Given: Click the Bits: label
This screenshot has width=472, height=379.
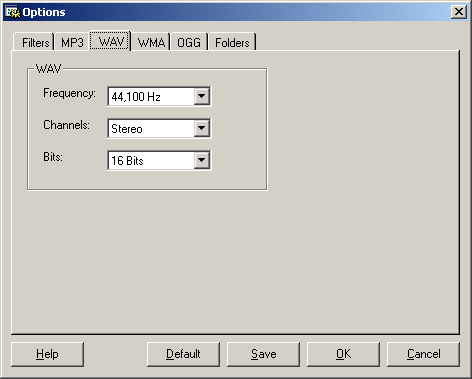Looking at the screenshot, I should 53,157.
